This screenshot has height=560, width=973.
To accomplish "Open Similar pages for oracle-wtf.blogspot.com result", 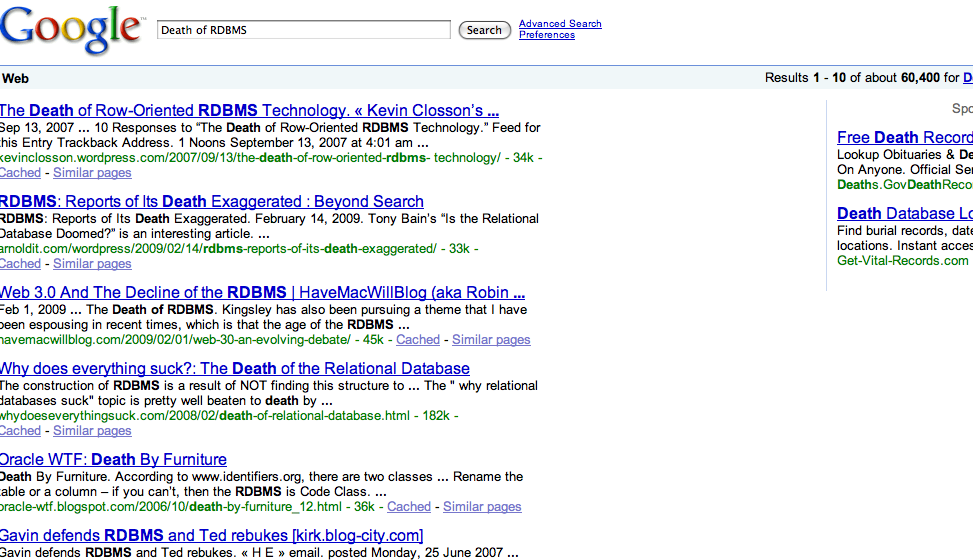I will pos(482,507).
